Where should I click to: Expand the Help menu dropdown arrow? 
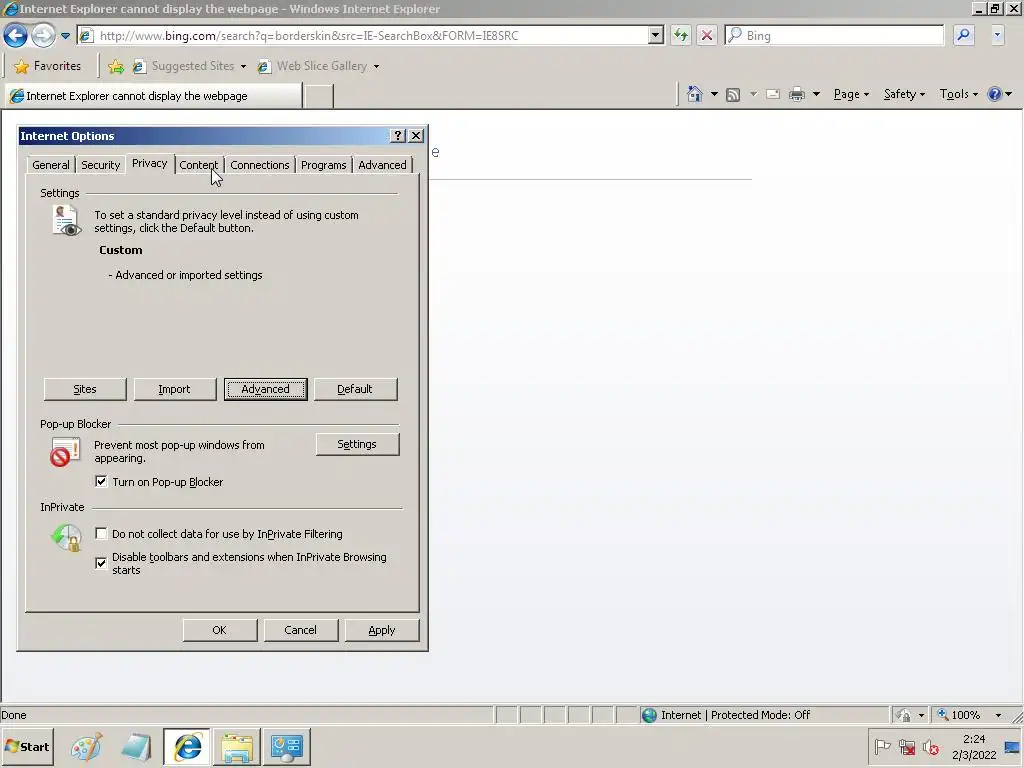(x=1008, y=94)
